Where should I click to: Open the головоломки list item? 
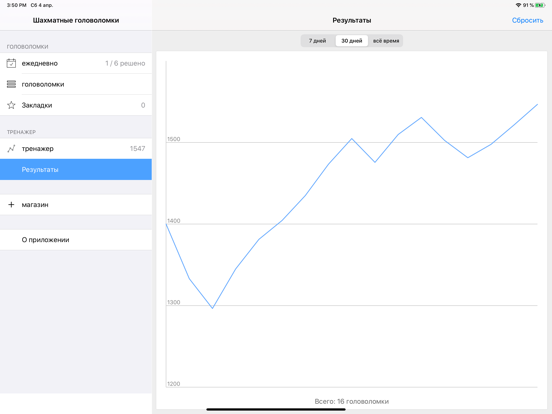76,84
